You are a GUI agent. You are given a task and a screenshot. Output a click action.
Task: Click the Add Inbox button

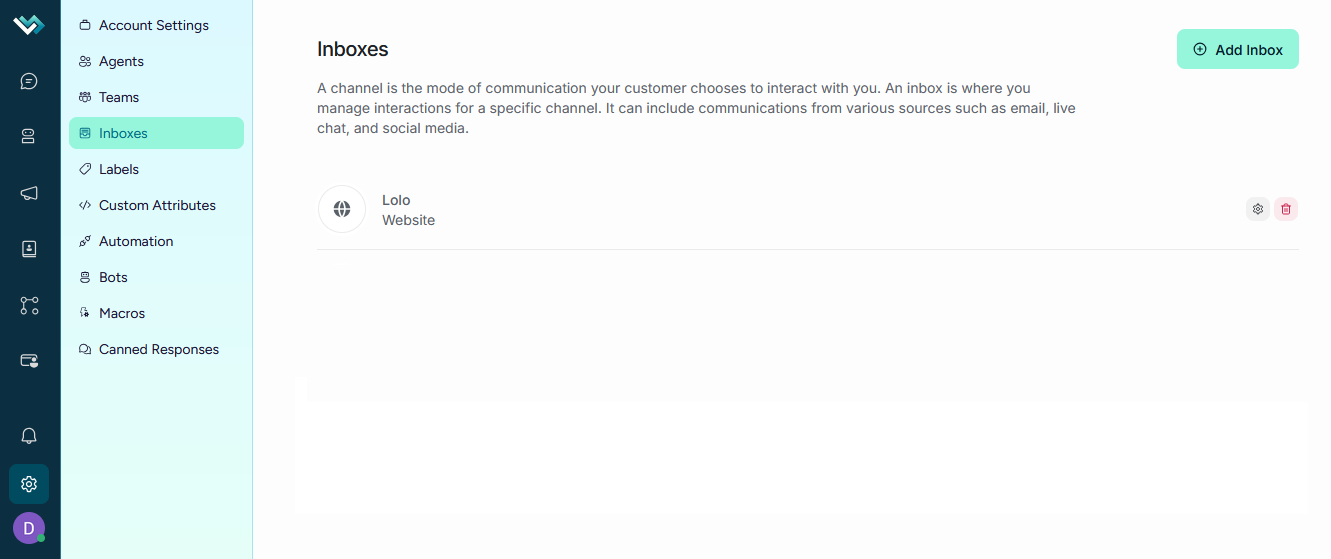(x=1238, y=49)
